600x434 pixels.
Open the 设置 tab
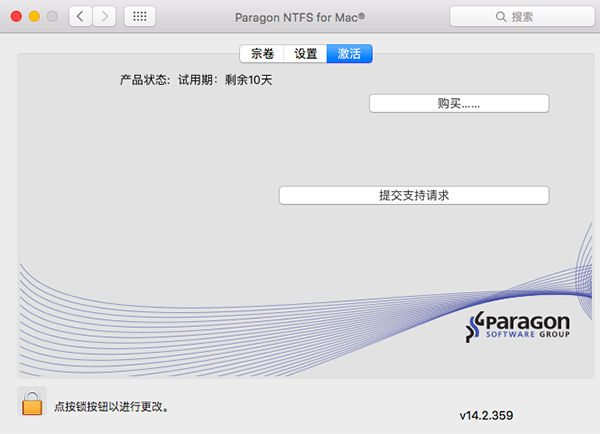(x=305, y=54)
